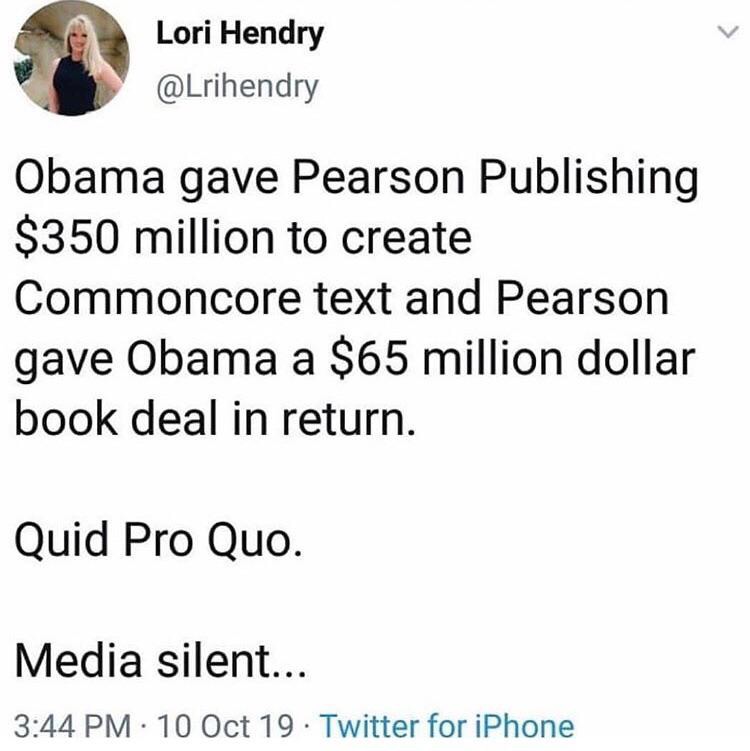Viewport: 750px width, 751px height.
Task: Click the 3:44 PM timestamp
Action: (73, 726)
